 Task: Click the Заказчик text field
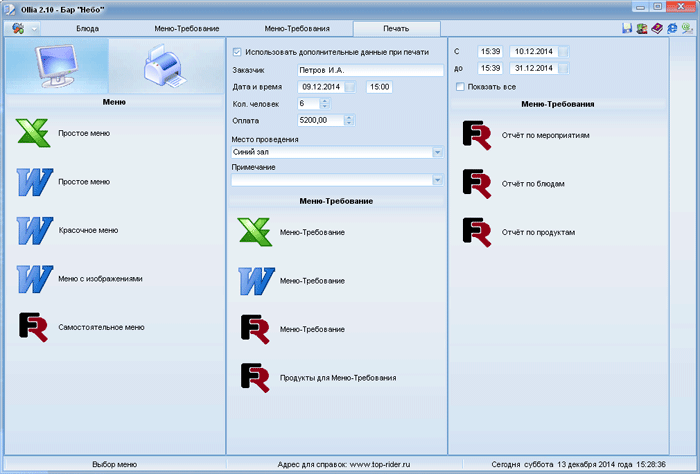tap(369, 71)
